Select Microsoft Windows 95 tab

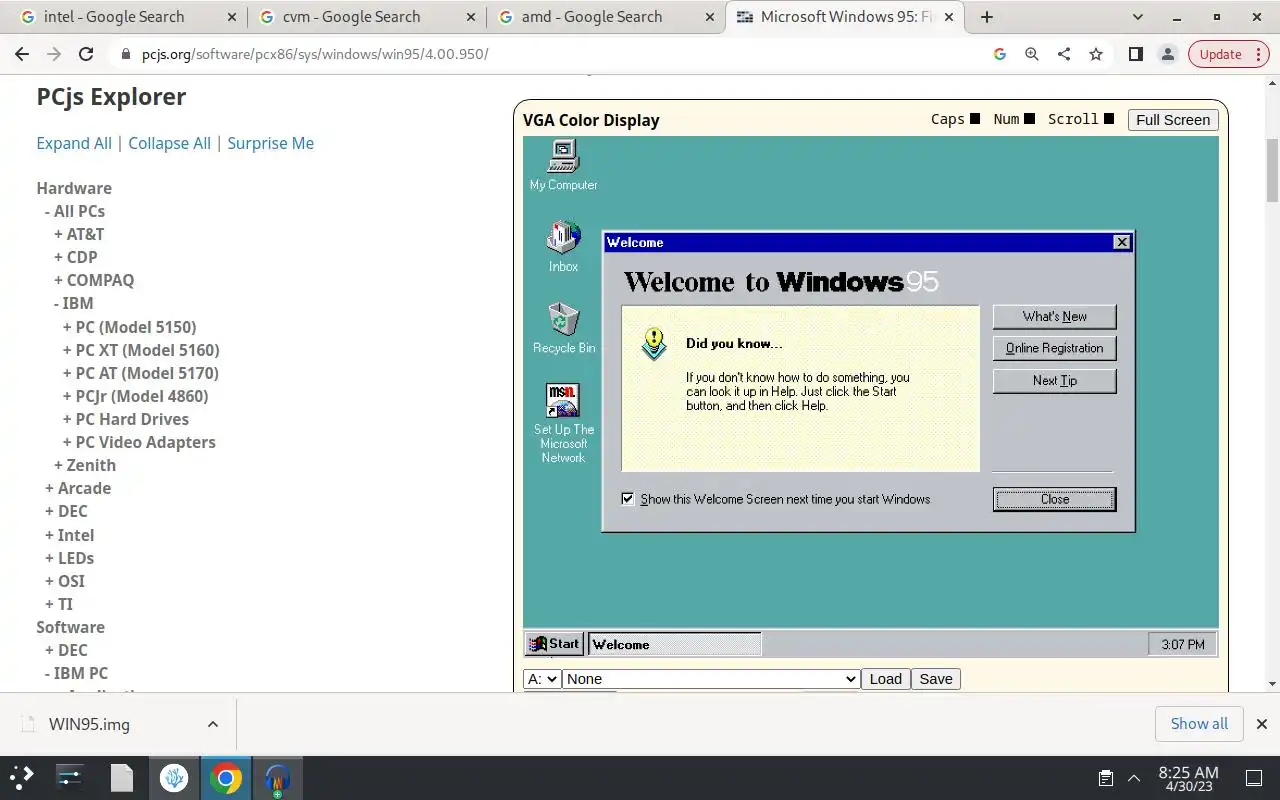click(x=846, y=17)
